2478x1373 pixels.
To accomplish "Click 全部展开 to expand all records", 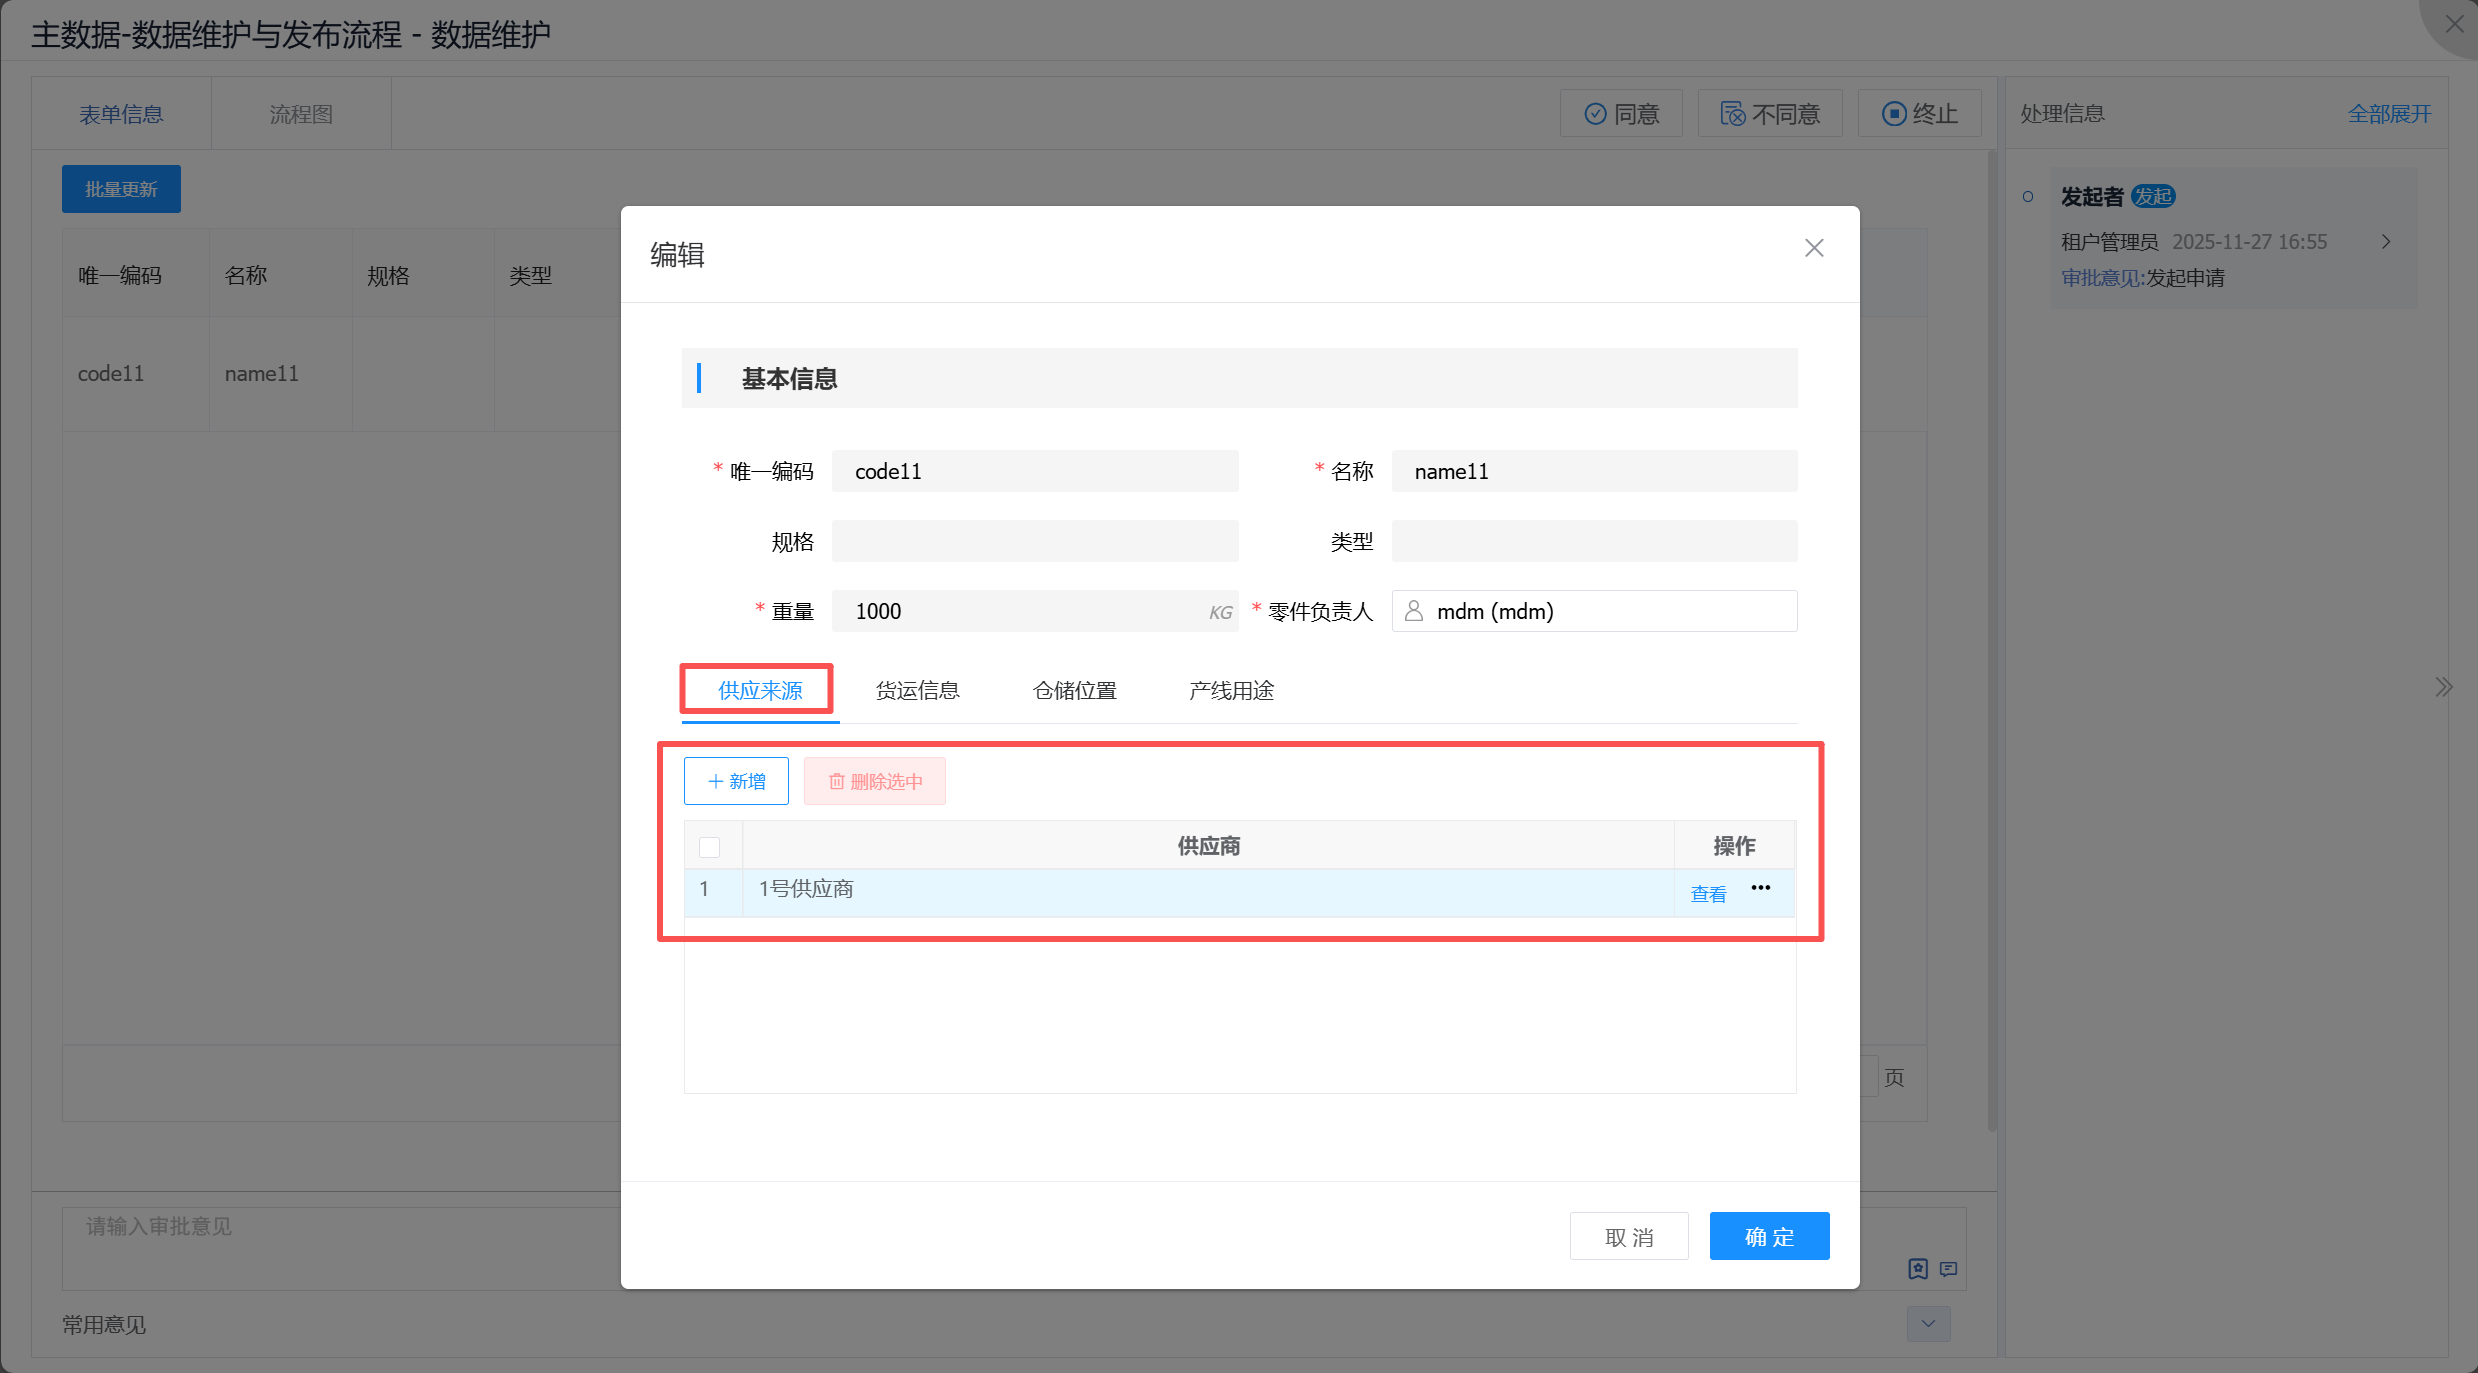I will pos(2388,114).
